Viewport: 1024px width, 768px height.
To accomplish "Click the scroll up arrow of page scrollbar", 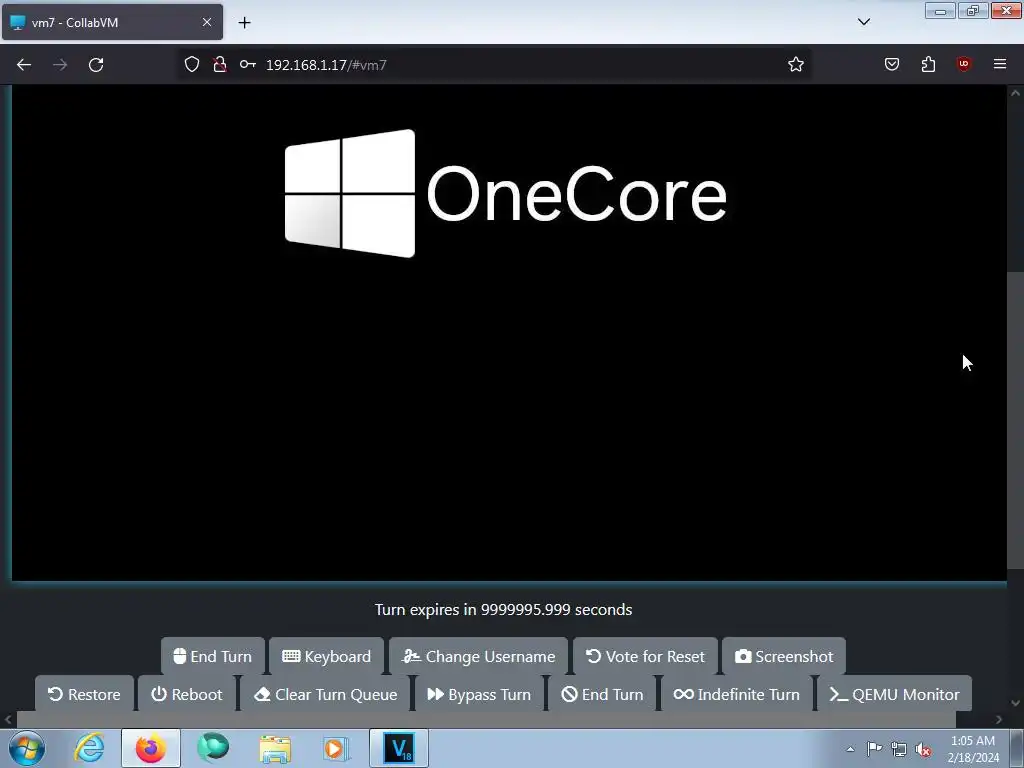I will [x=1015, y=93].
